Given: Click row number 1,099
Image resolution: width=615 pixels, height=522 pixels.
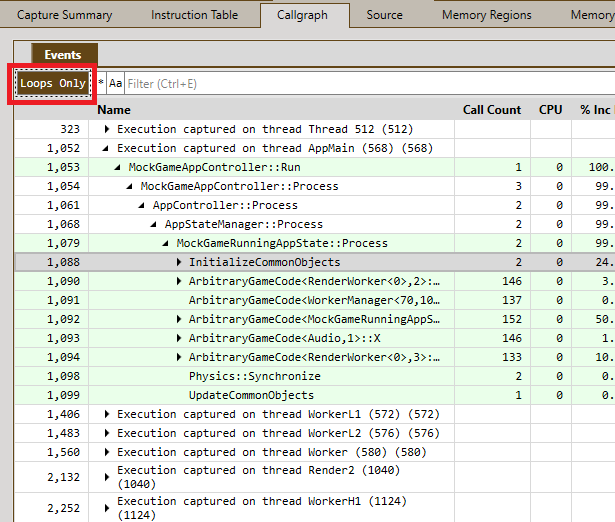Looking at the screenshot, I should click(x=64, y=395).
